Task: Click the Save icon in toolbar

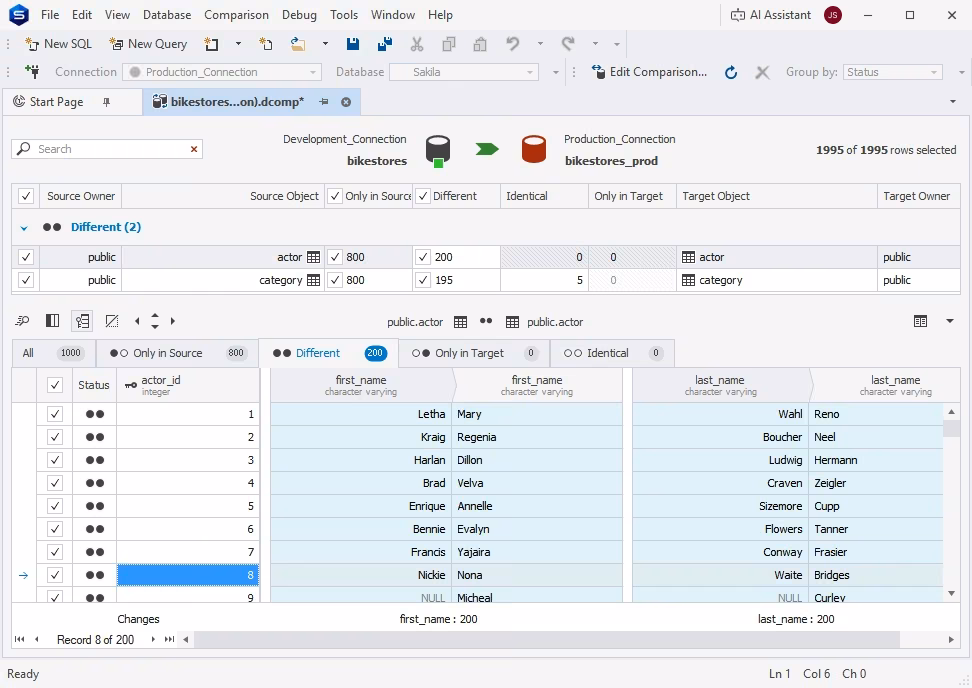Action: [x=353, y=44]
